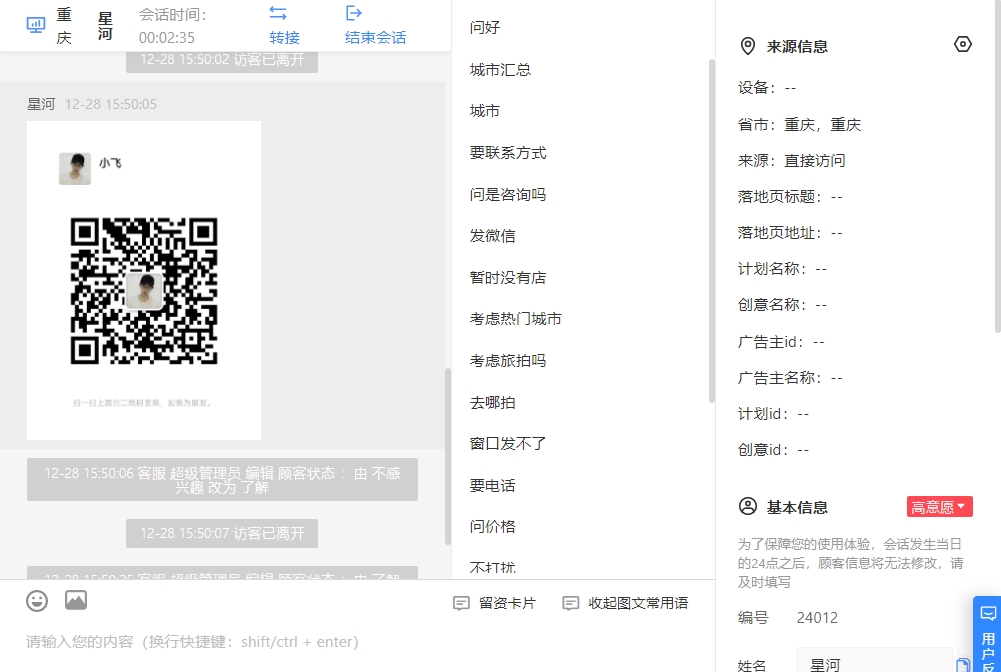
Task: Click the right info panel scrollbar
Action: [998, 166]
